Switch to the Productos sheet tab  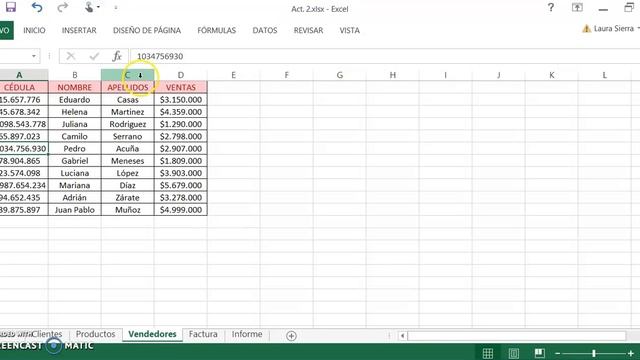96,334
